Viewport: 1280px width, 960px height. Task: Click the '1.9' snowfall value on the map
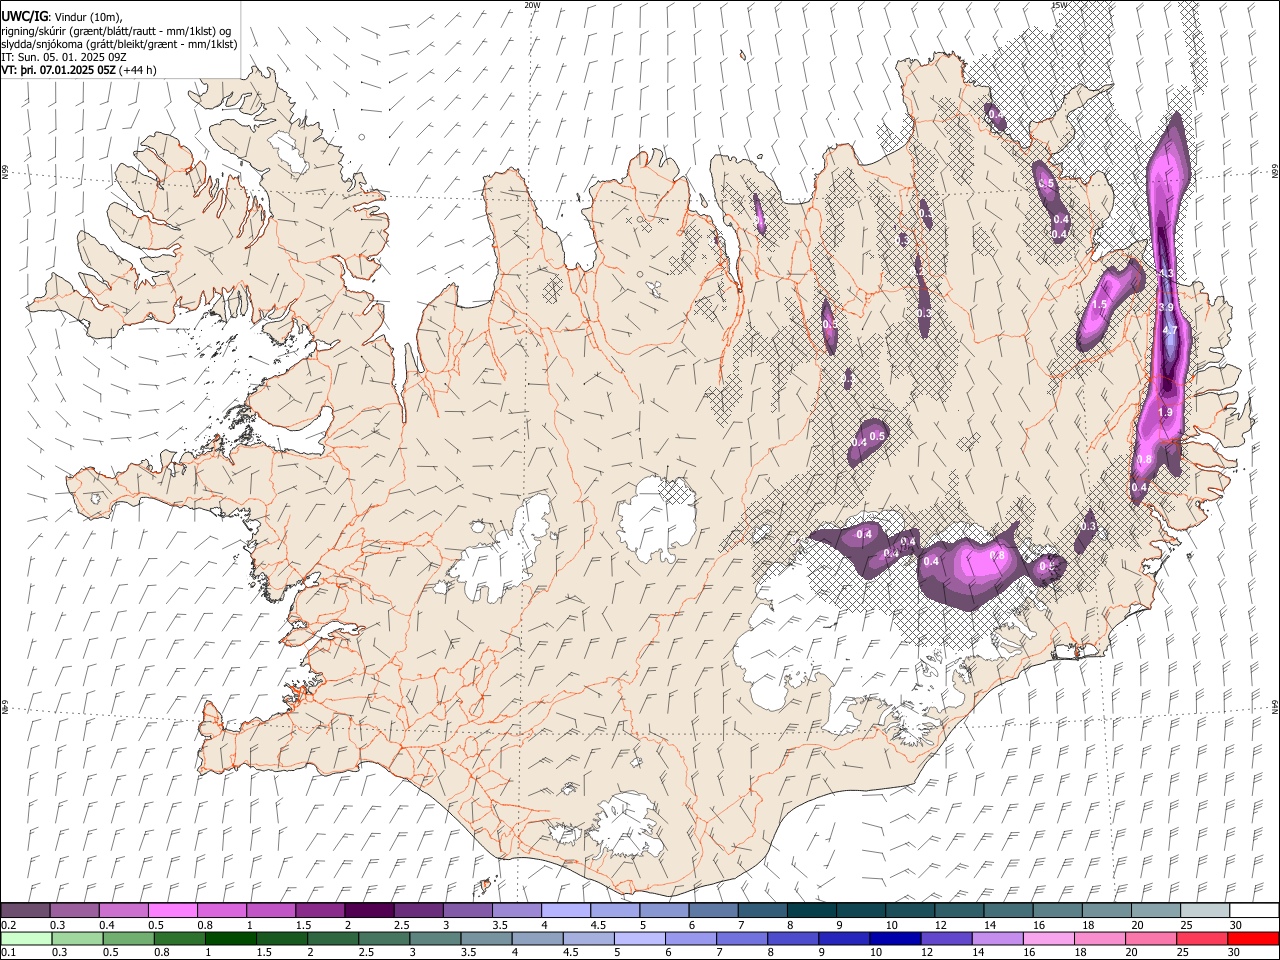[x=1165, y=412]
